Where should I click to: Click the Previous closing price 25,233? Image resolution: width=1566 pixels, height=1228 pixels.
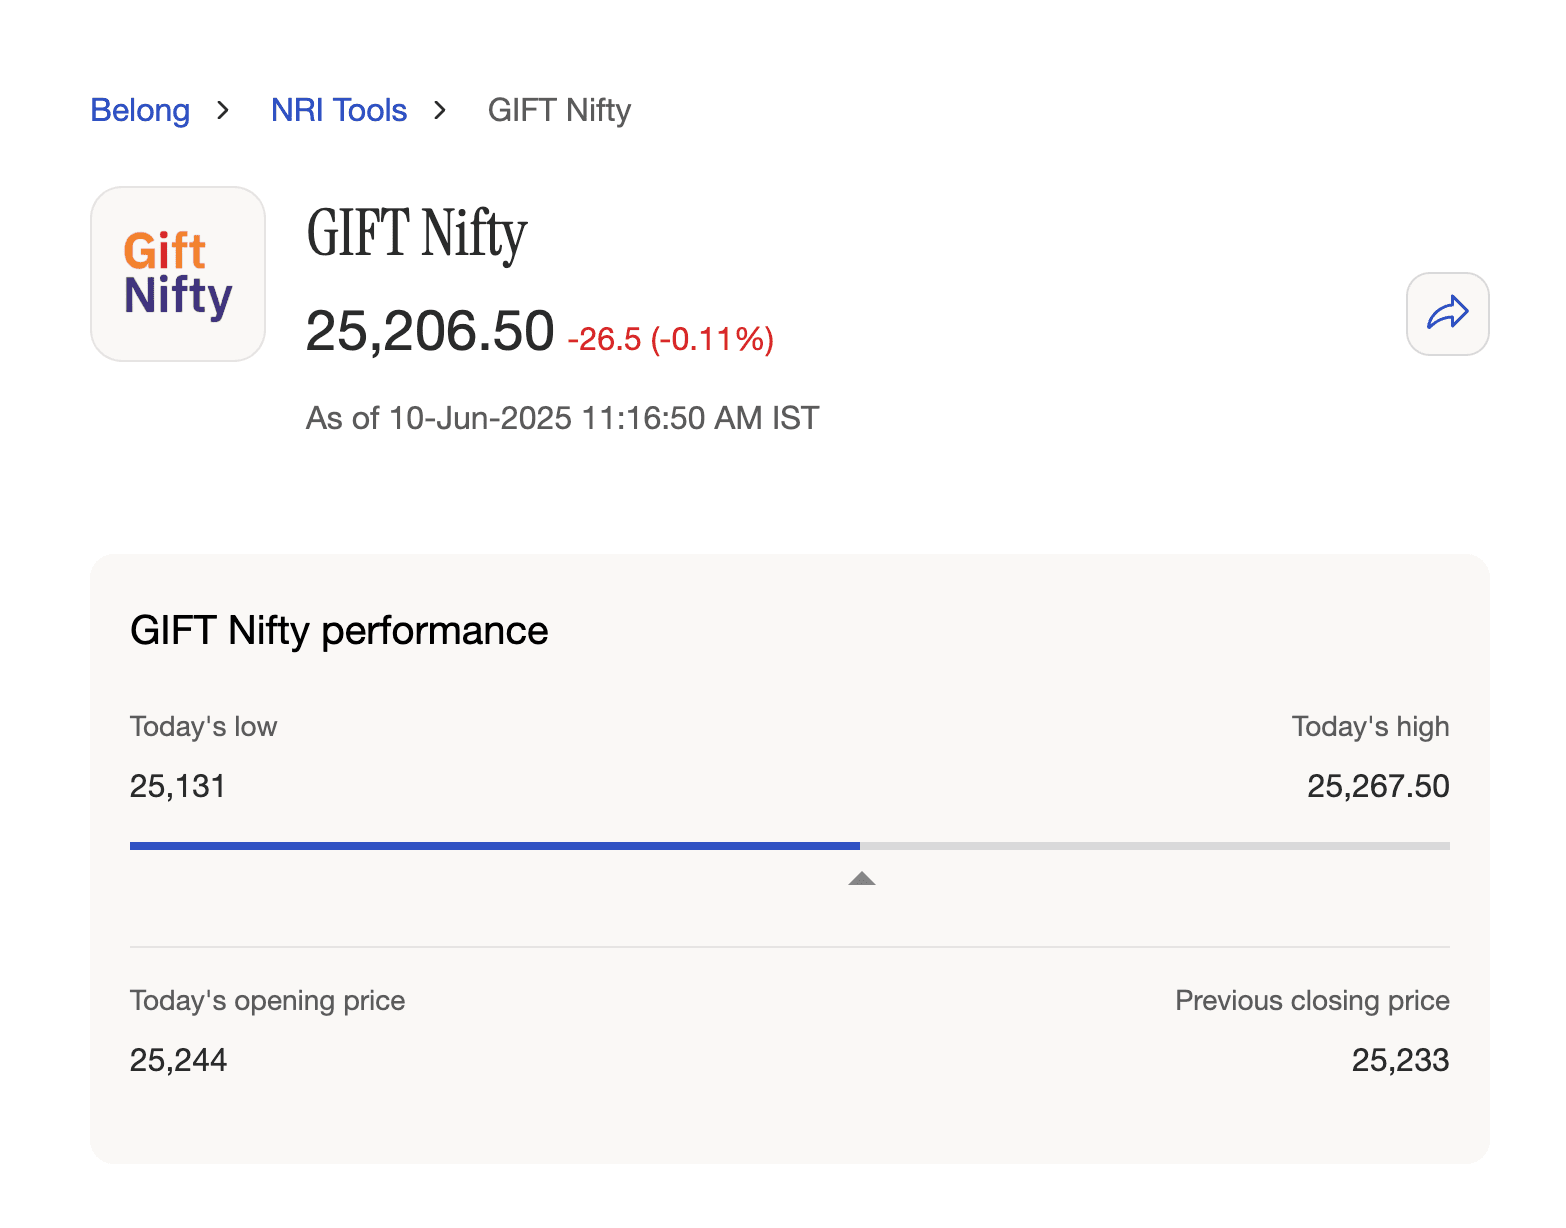pos(1400,1060)
